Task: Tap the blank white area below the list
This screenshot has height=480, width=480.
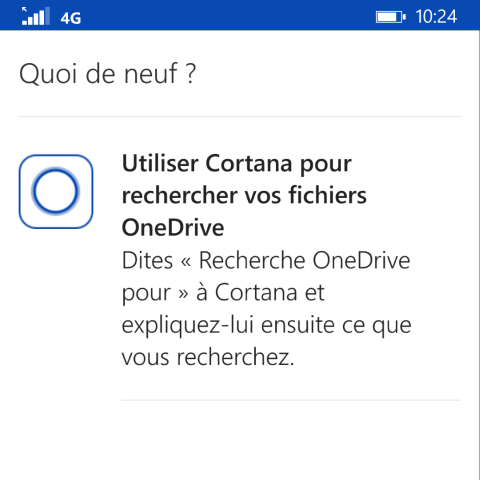Action: point(240,440)
